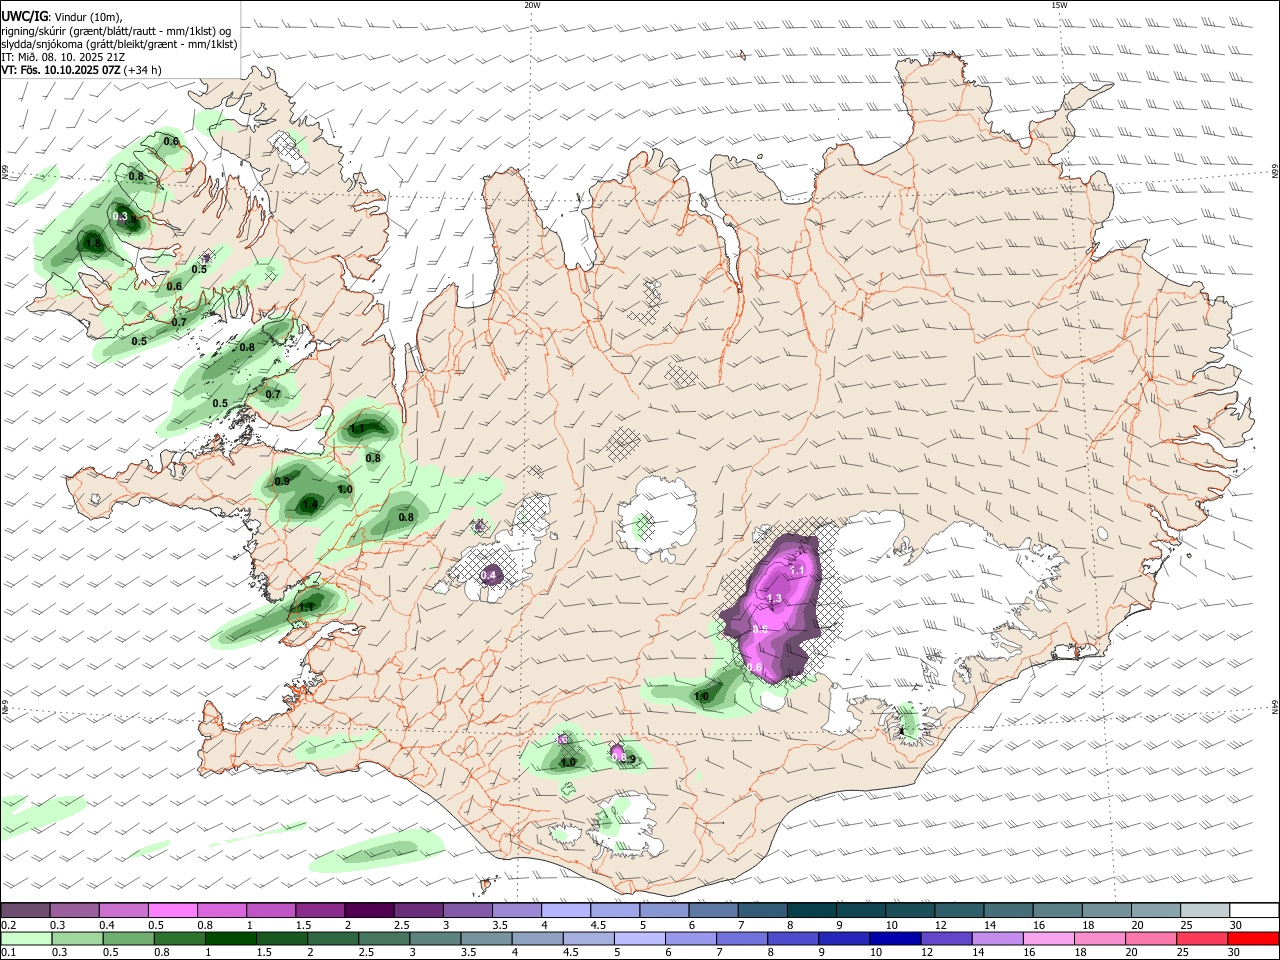Pick the violet 12 swatch in bottom legend row
Image resolution: width=1280 pixels, height=960 pixels.
click(946, 938)
